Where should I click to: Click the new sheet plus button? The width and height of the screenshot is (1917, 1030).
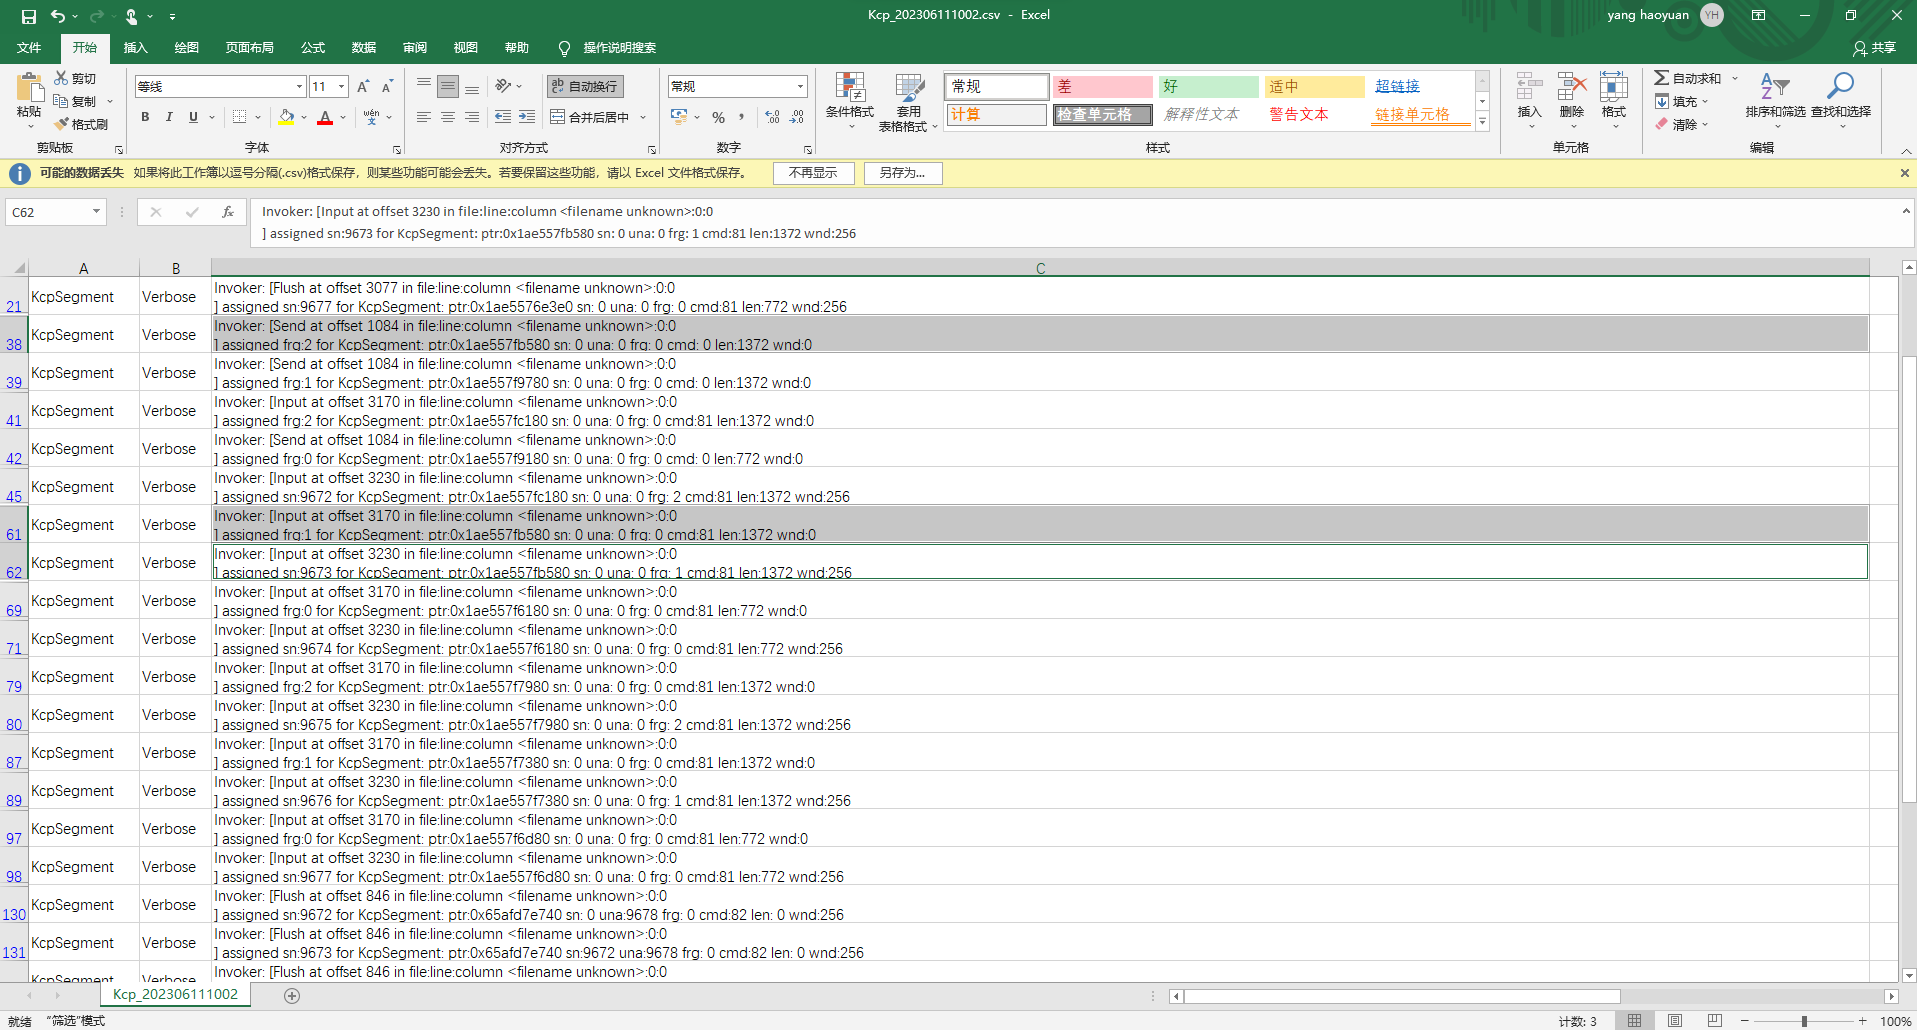pyautogui.click(x=291, y=995)
